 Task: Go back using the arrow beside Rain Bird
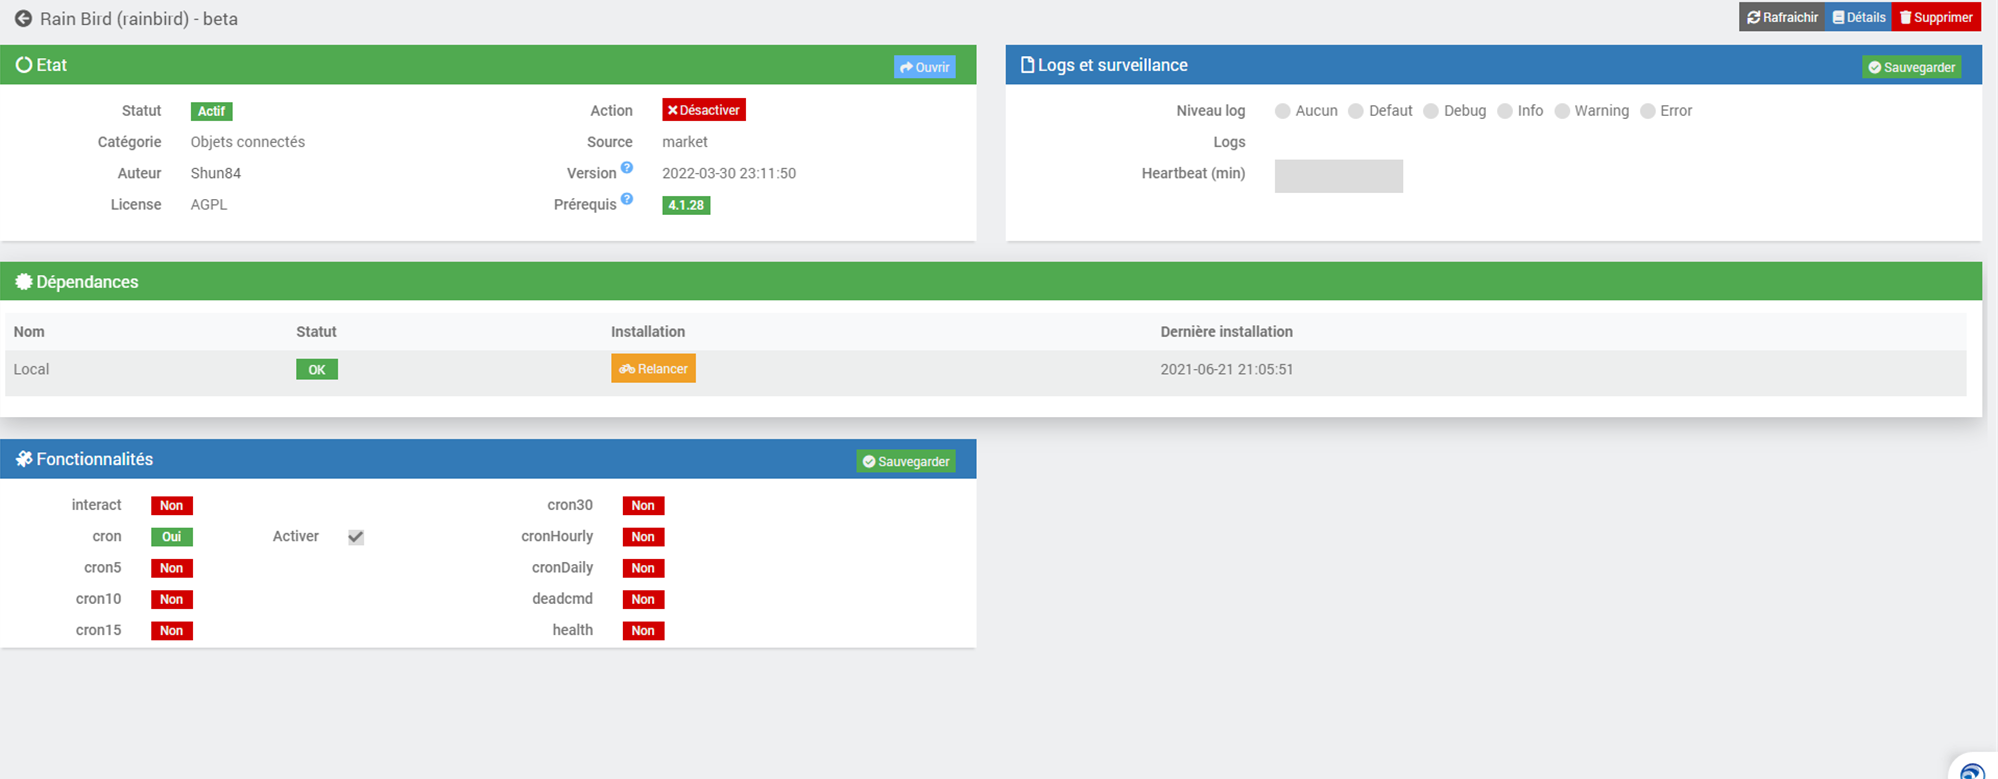coord(23,19)
